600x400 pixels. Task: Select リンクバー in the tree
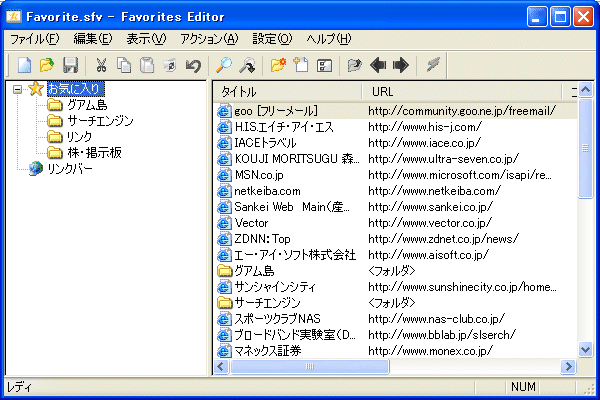[70, 168]
